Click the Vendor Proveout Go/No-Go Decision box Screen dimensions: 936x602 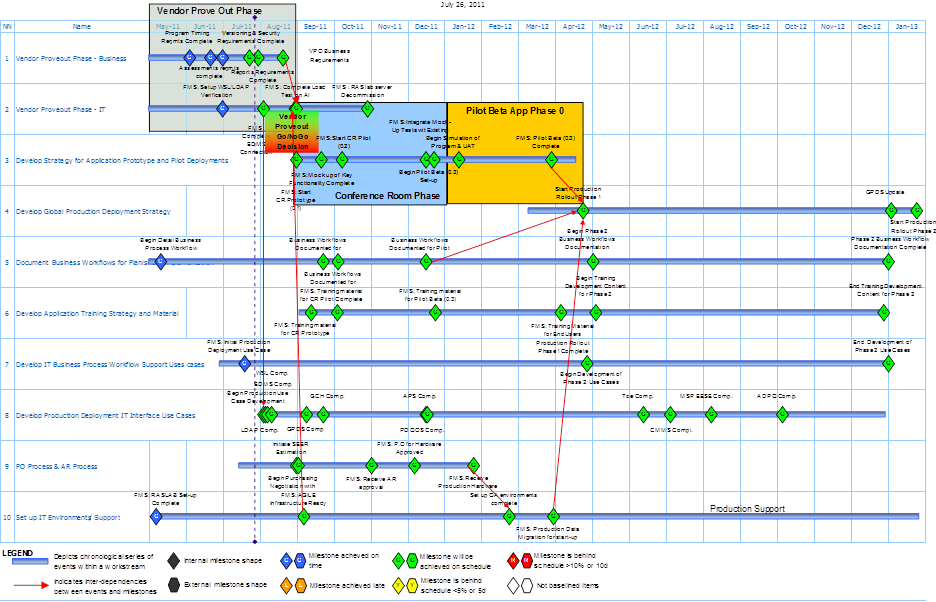tap(292, 133)
